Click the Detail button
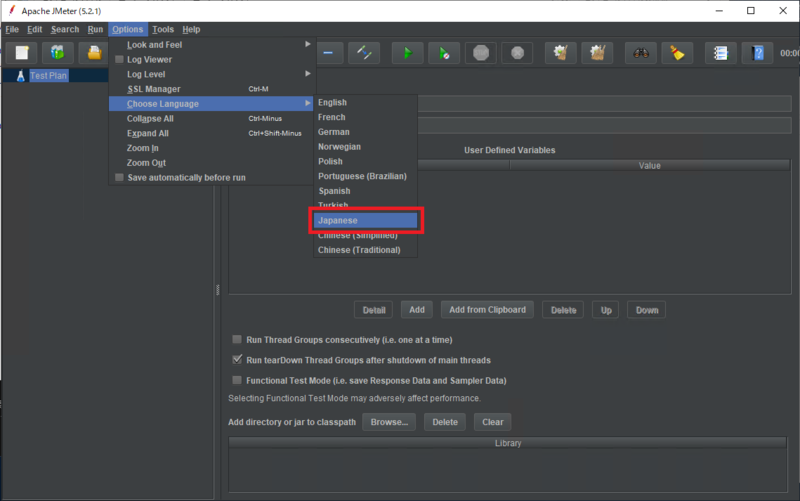Viewport: 800px width, 501px height. [x=373, y=310]
